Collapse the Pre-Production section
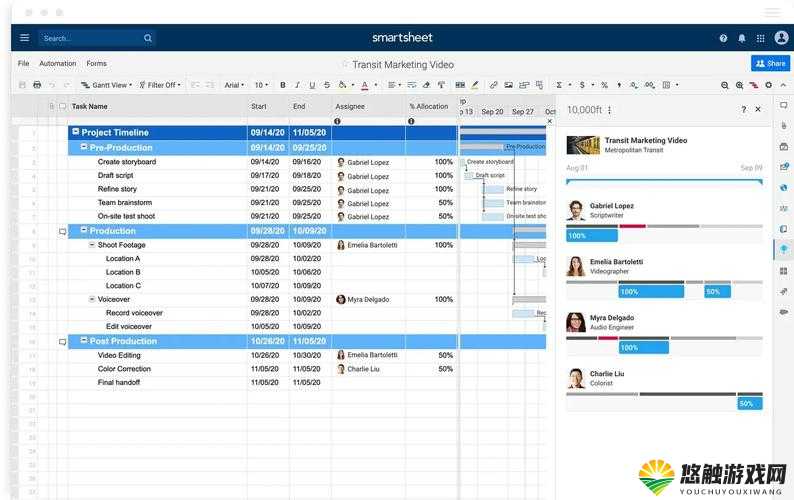Viewport: 794px width, 500px height. pos(84,147)
